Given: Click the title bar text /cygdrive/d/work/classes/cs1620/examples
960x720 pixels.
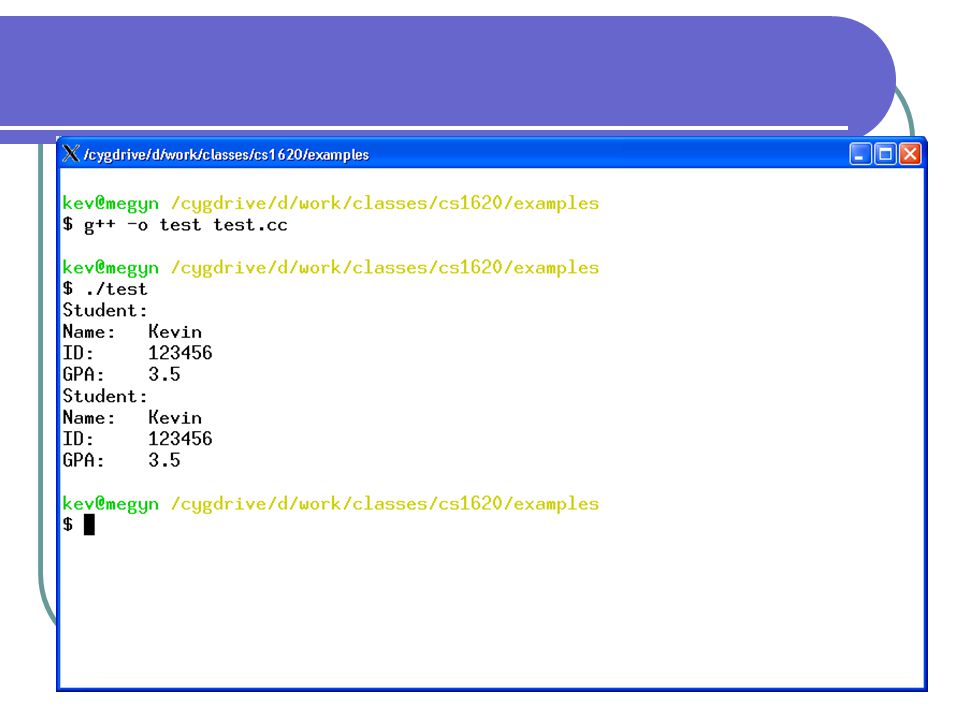Looking at the screenshot, I should 226,155.
